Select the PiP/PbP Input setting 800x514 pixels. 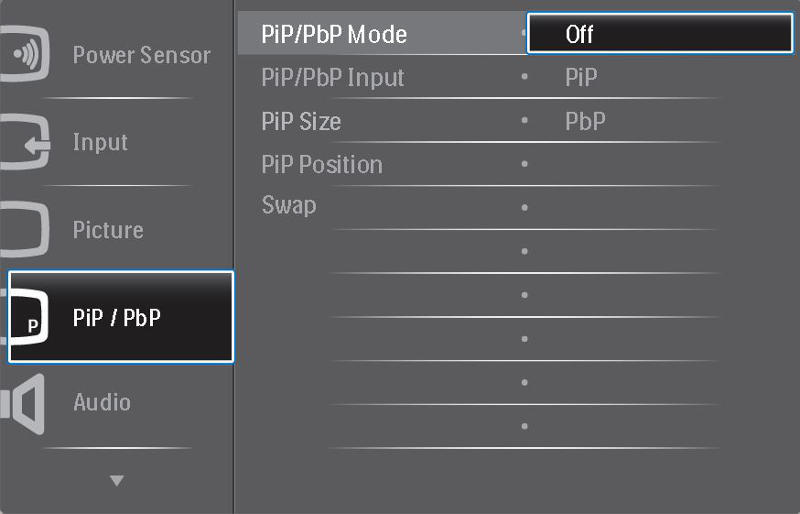333,78
